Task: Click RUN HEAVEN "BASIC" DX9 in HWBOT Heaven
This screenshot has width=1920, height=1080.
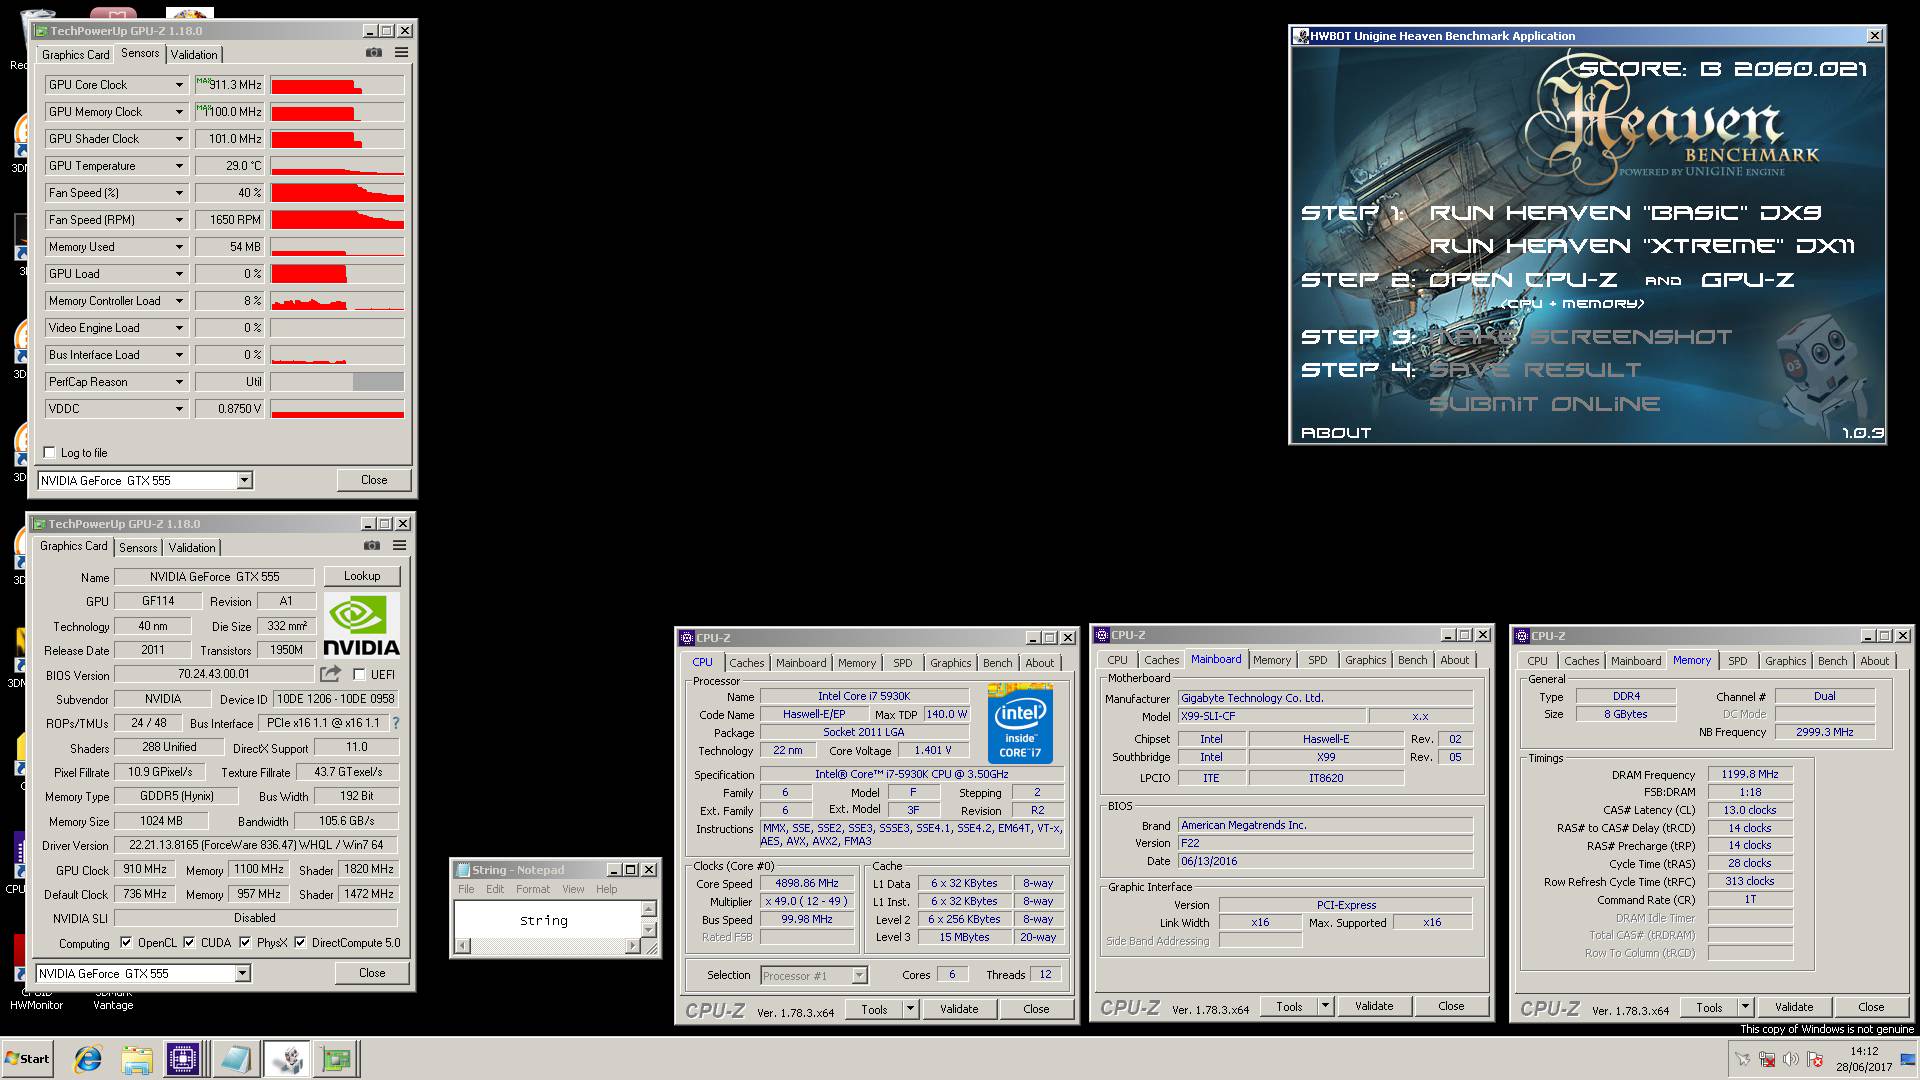Action: 1625,212
